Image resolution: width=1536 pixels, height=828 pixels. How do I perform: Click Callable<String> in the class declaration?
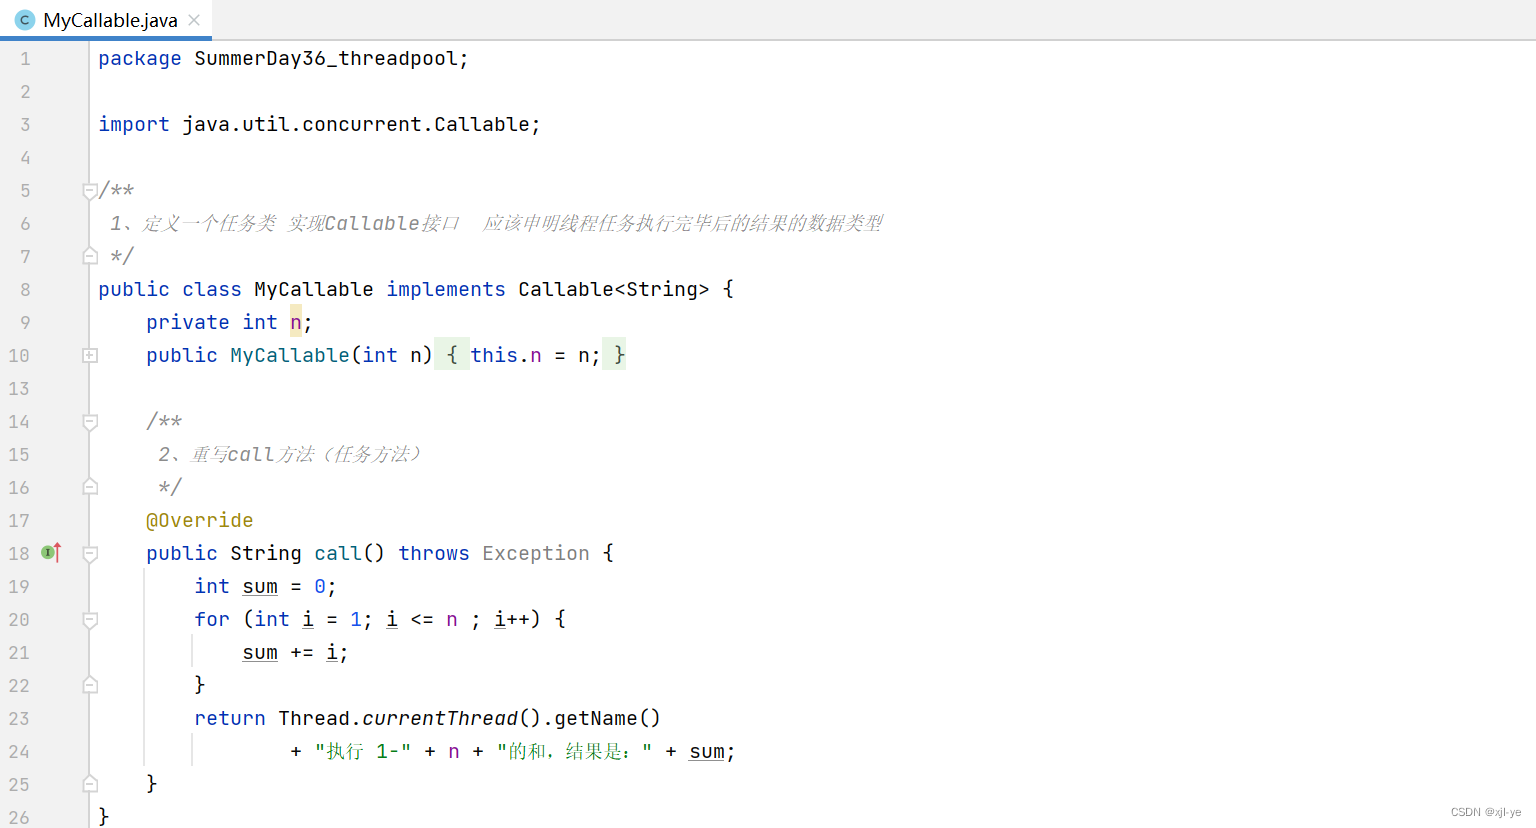coord(613,290)
